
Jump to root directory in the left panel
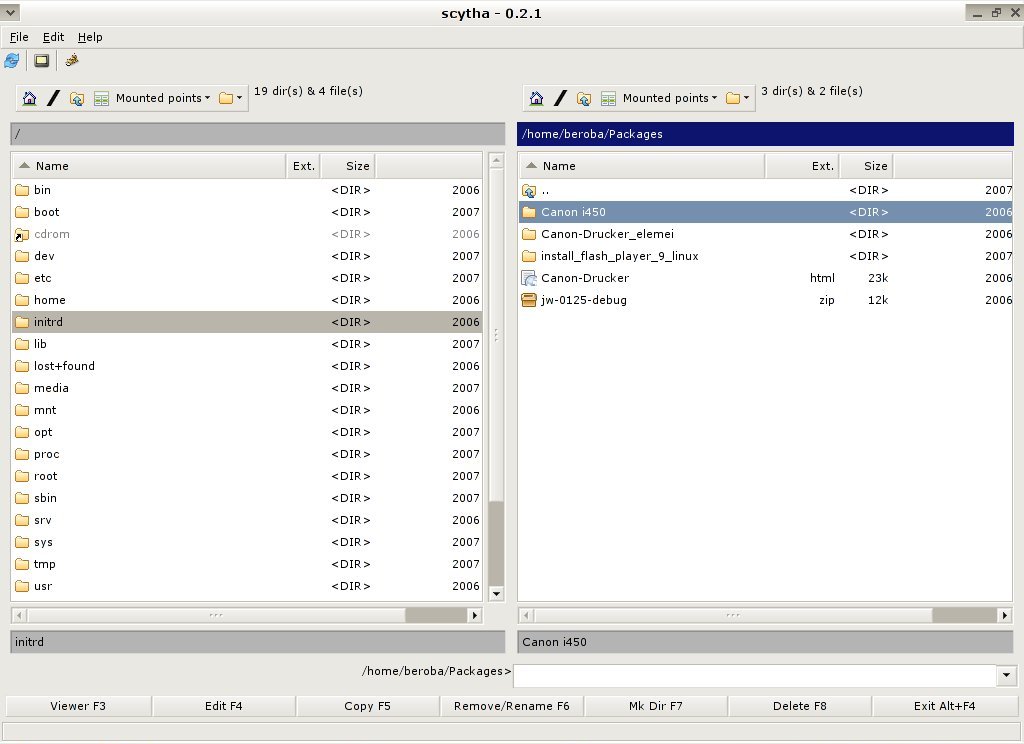54,98
